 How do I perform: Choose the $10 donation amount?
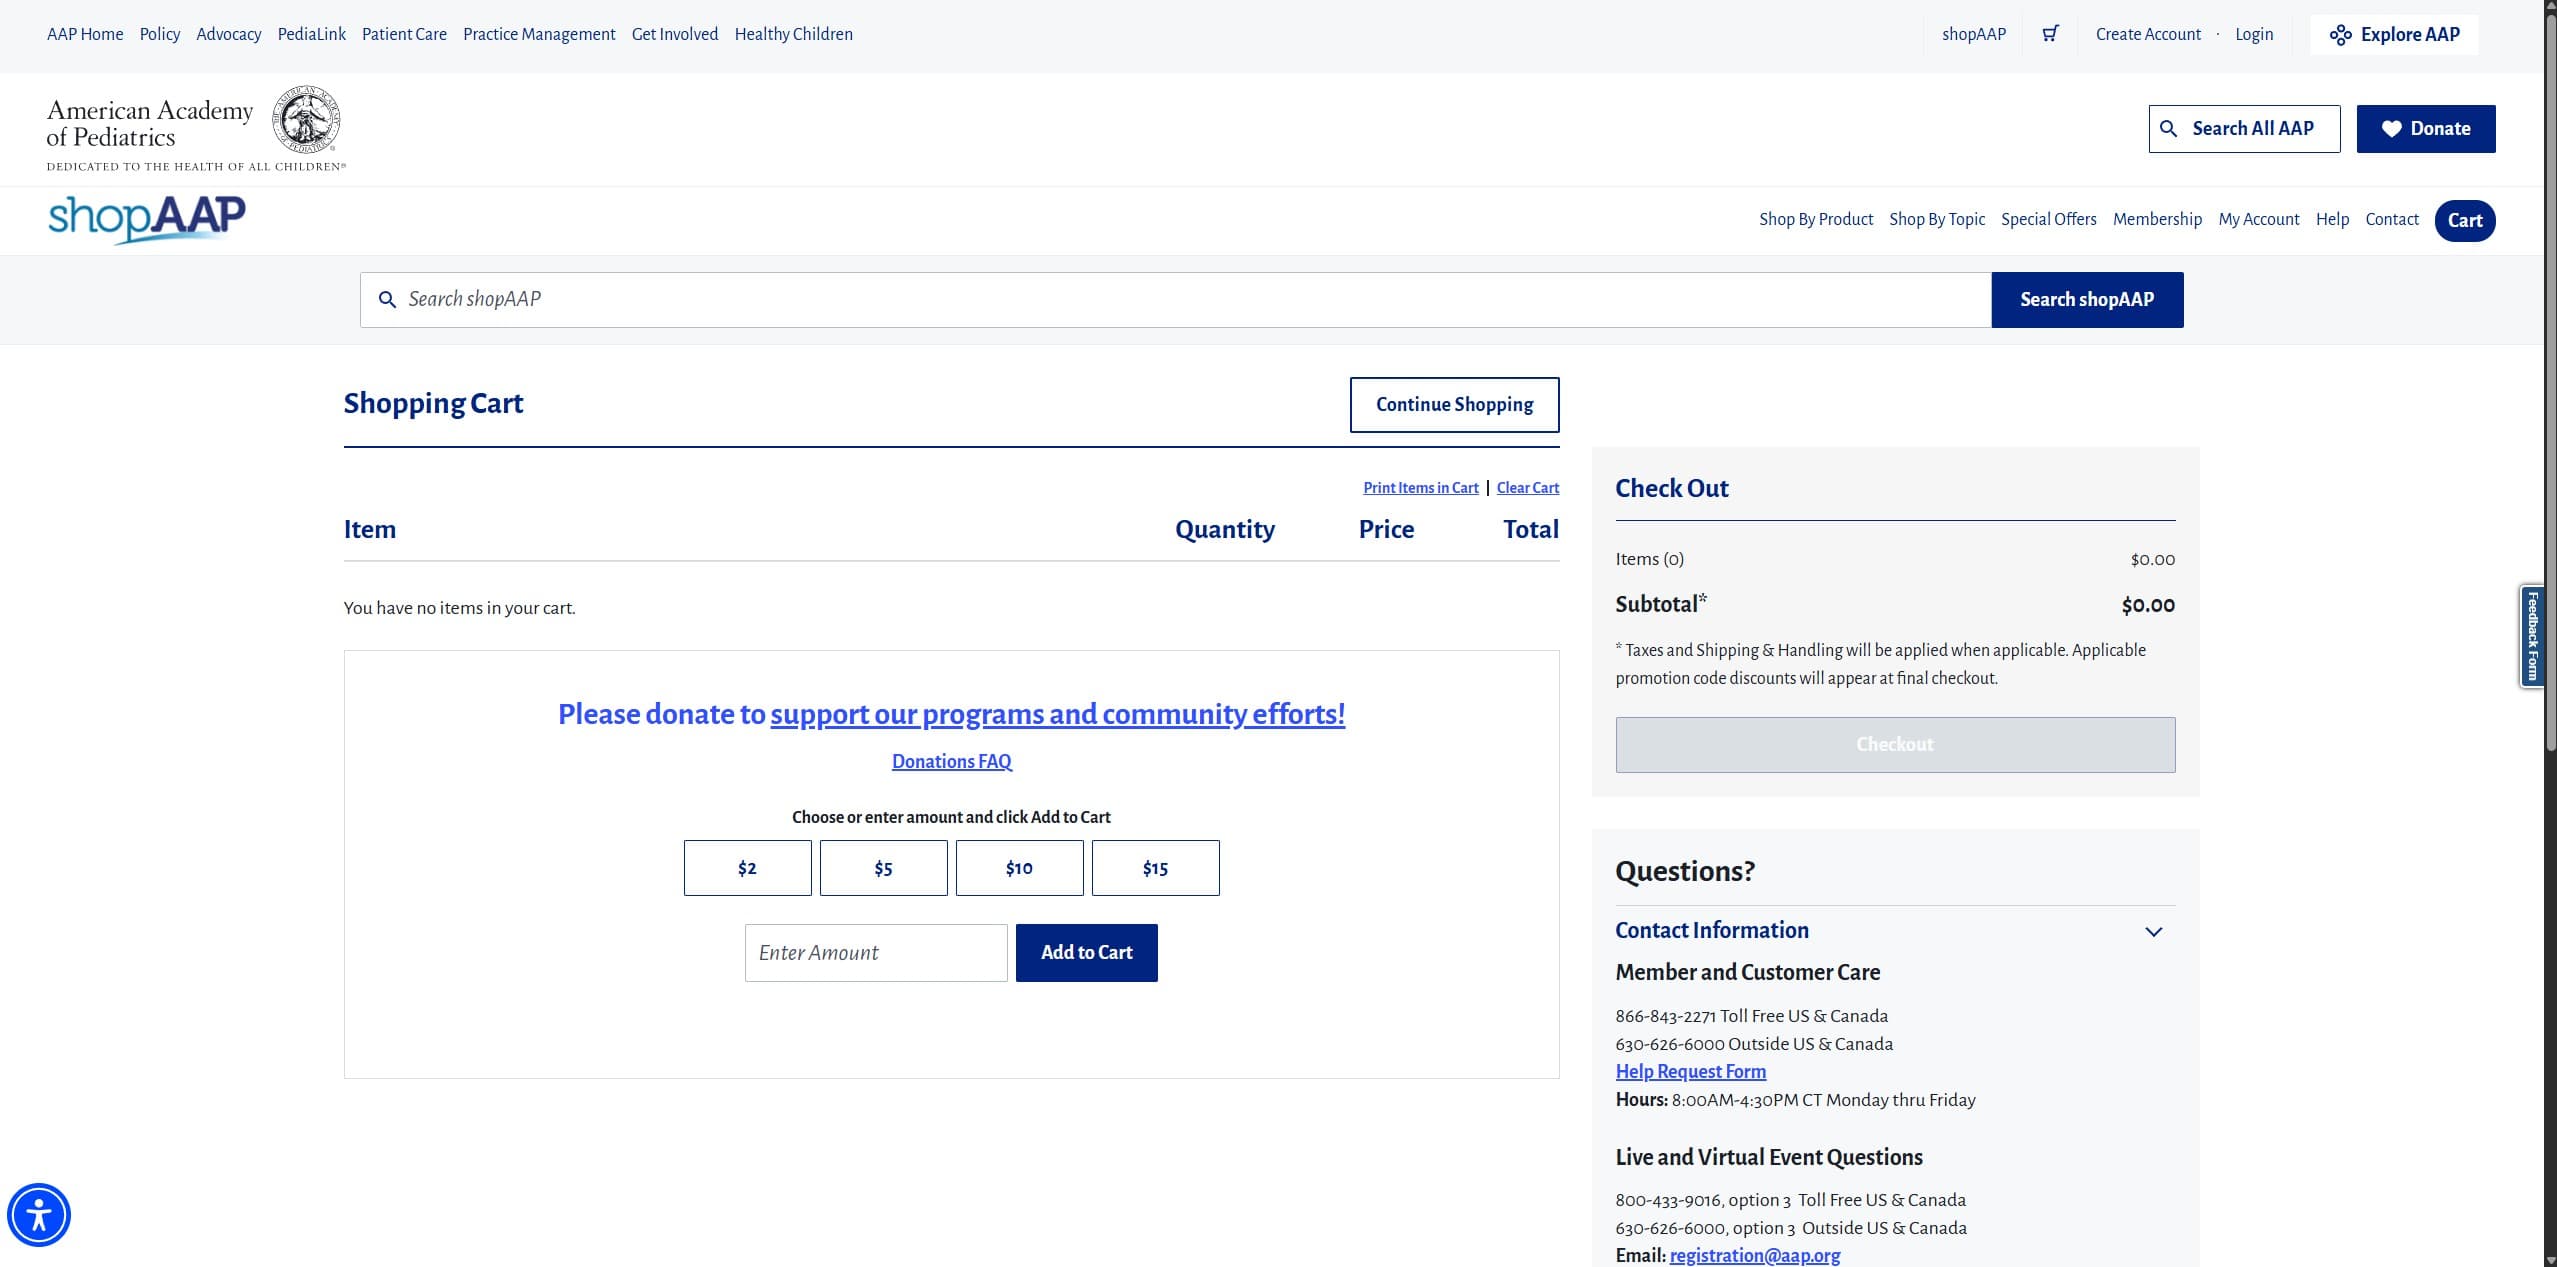pyautogui.click(x=1019, y=868)
